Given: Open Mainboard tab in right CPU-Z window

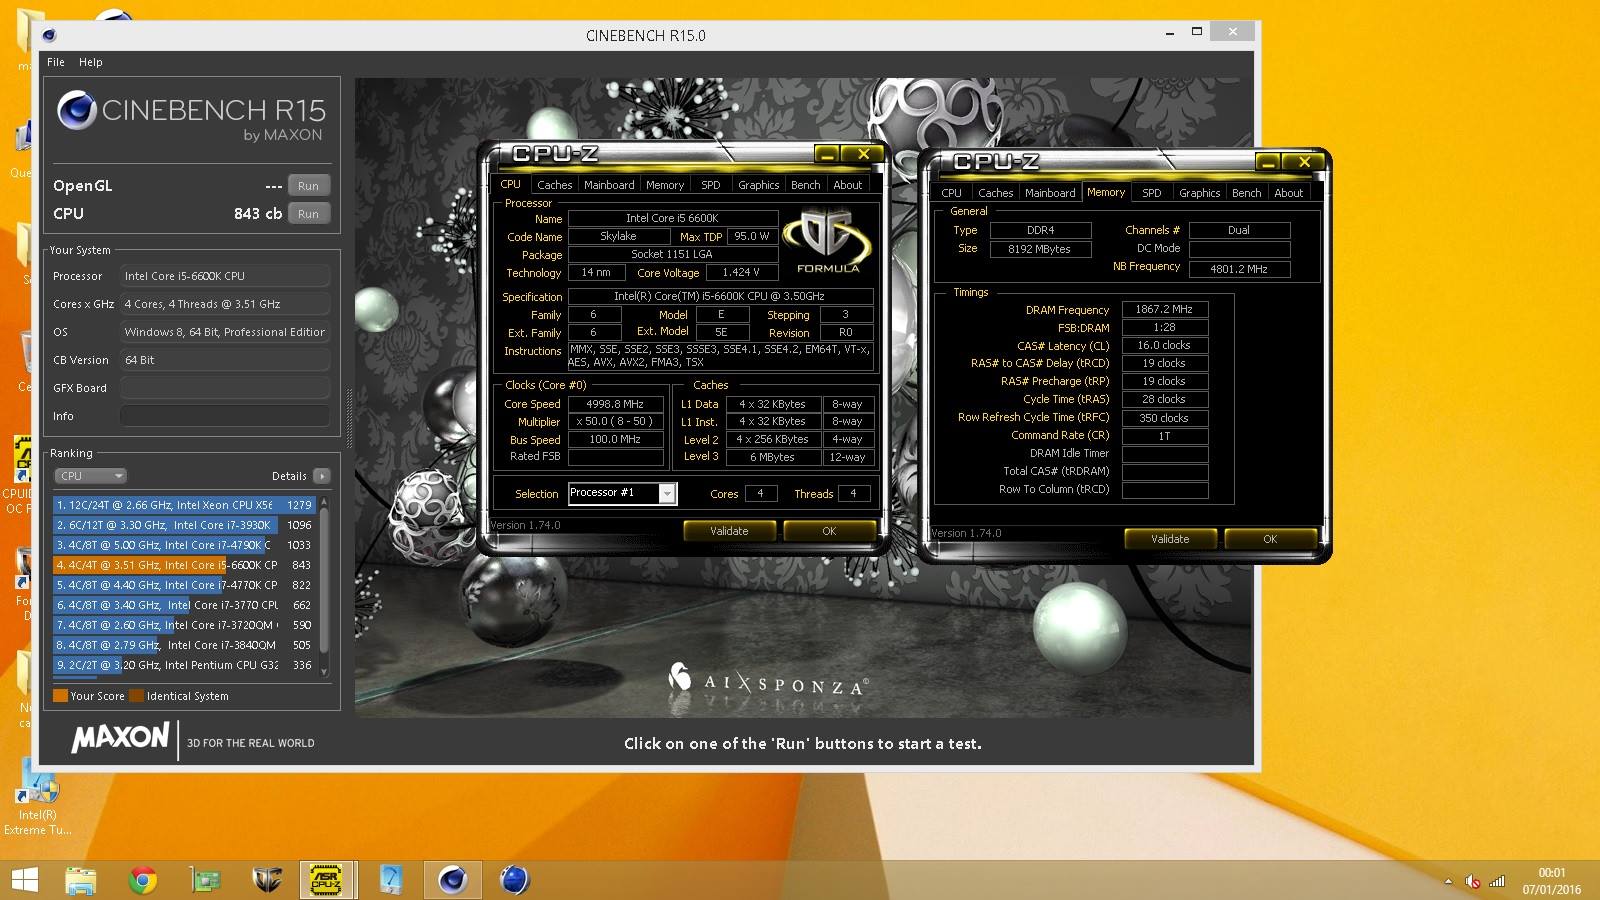Looking at the screenshot, I should (x=1050, y=193).
